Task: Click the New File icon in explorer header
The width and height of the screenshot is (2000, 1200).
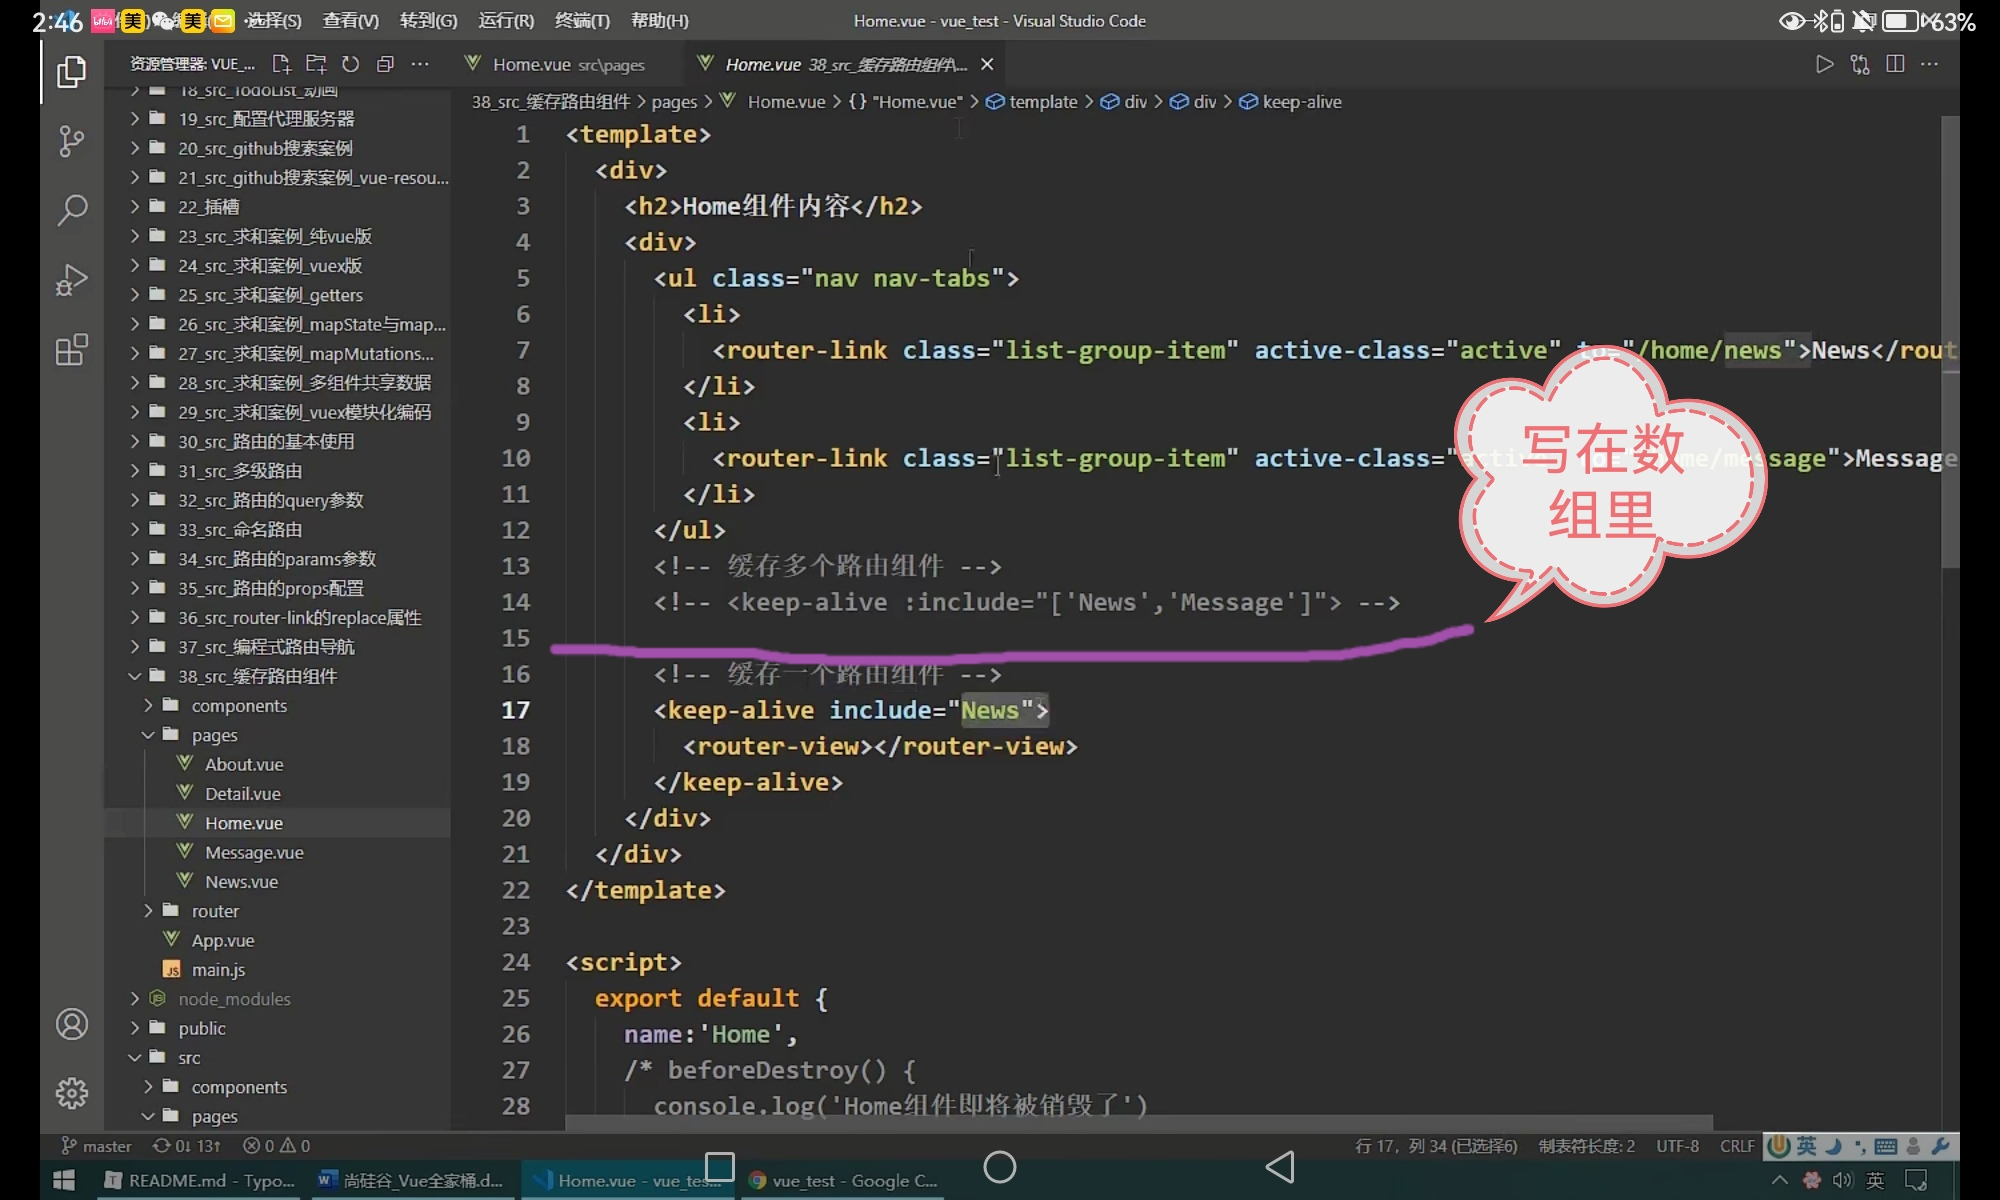Action: coord(281,64)
